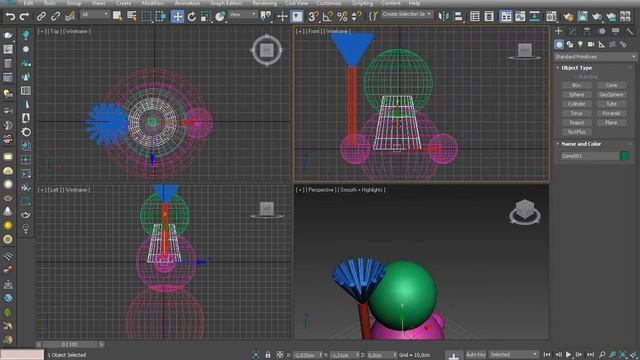Toggle the Selection Lock padlock in the status bar
This screenshot has height=360, width=640.
(x=268, y=355)
